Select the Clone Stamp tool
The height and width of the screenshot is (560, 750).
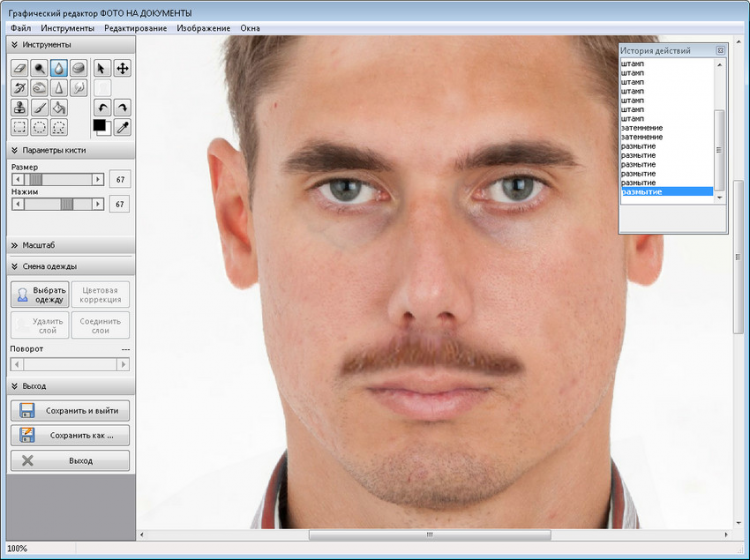tap(20, 108)
